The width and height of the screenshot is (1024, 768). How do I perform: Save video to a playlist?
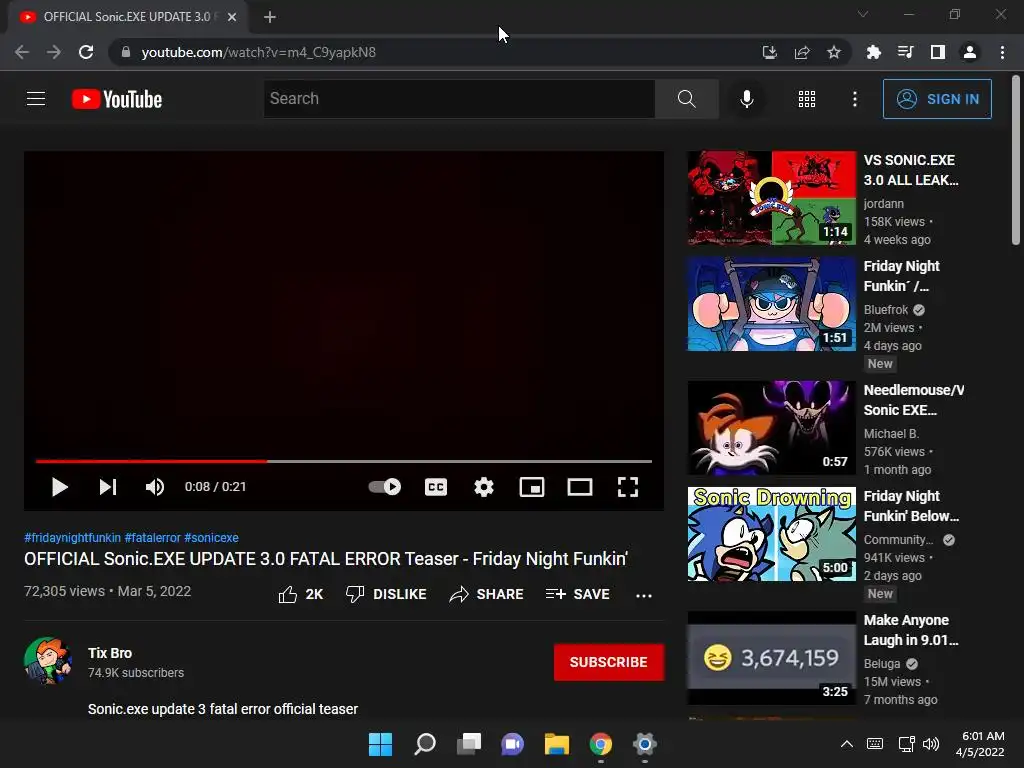tap(577, 594)
